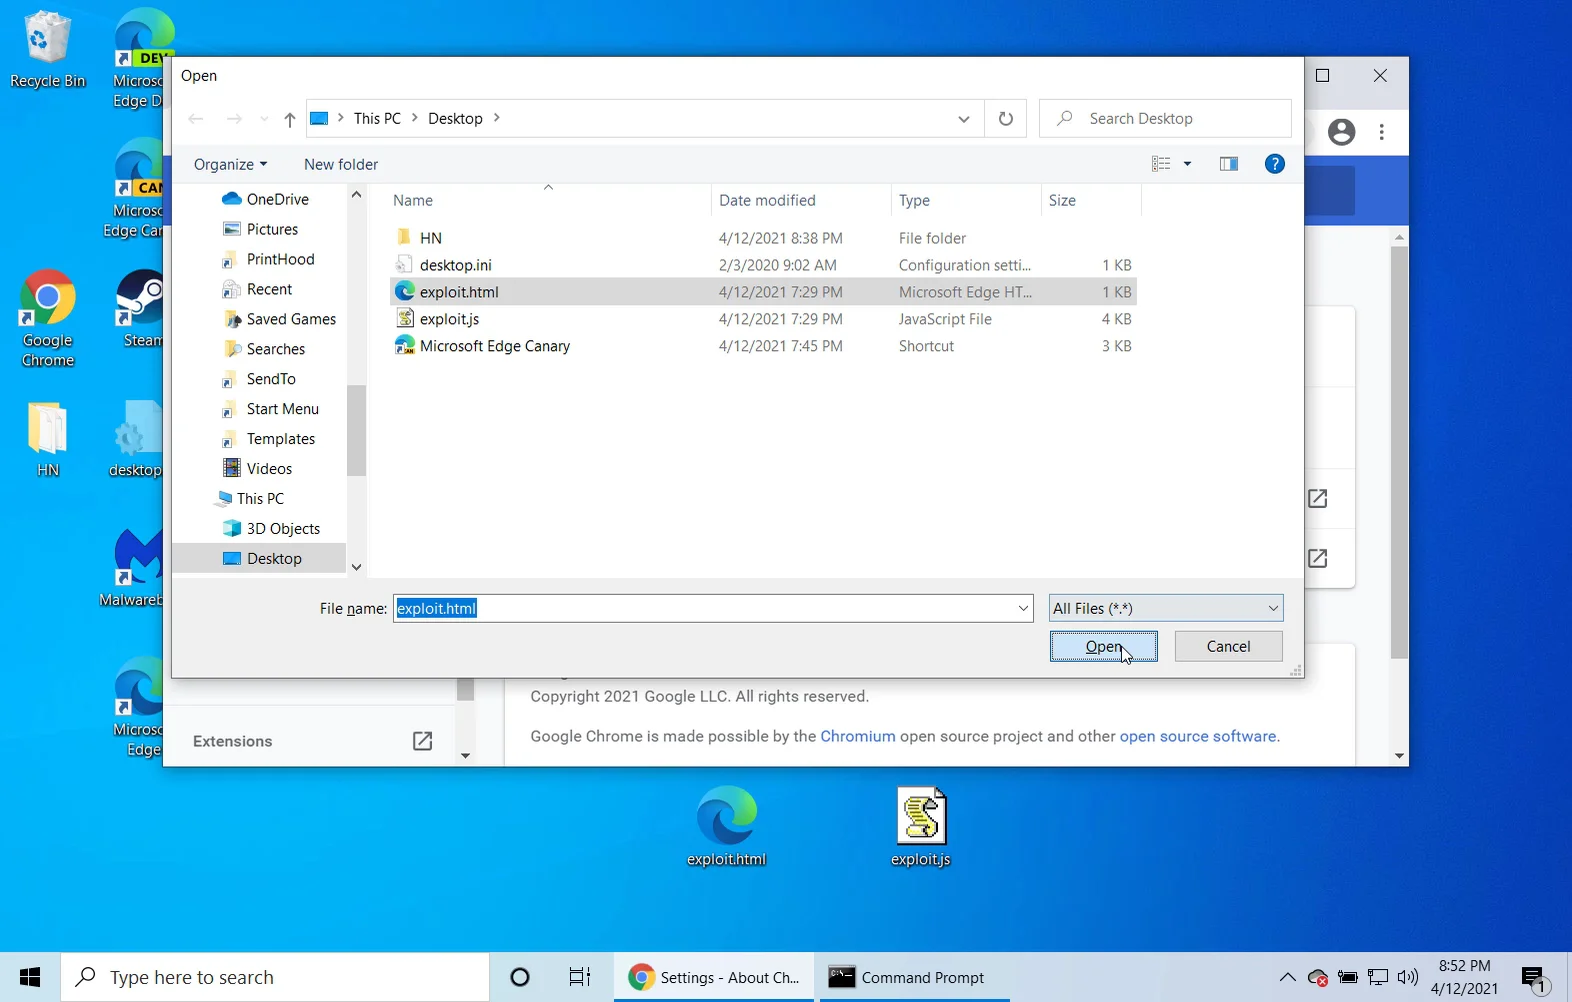
Task: Select the exploit.js icon on the desktop
Action: click(x=920, y=826)
